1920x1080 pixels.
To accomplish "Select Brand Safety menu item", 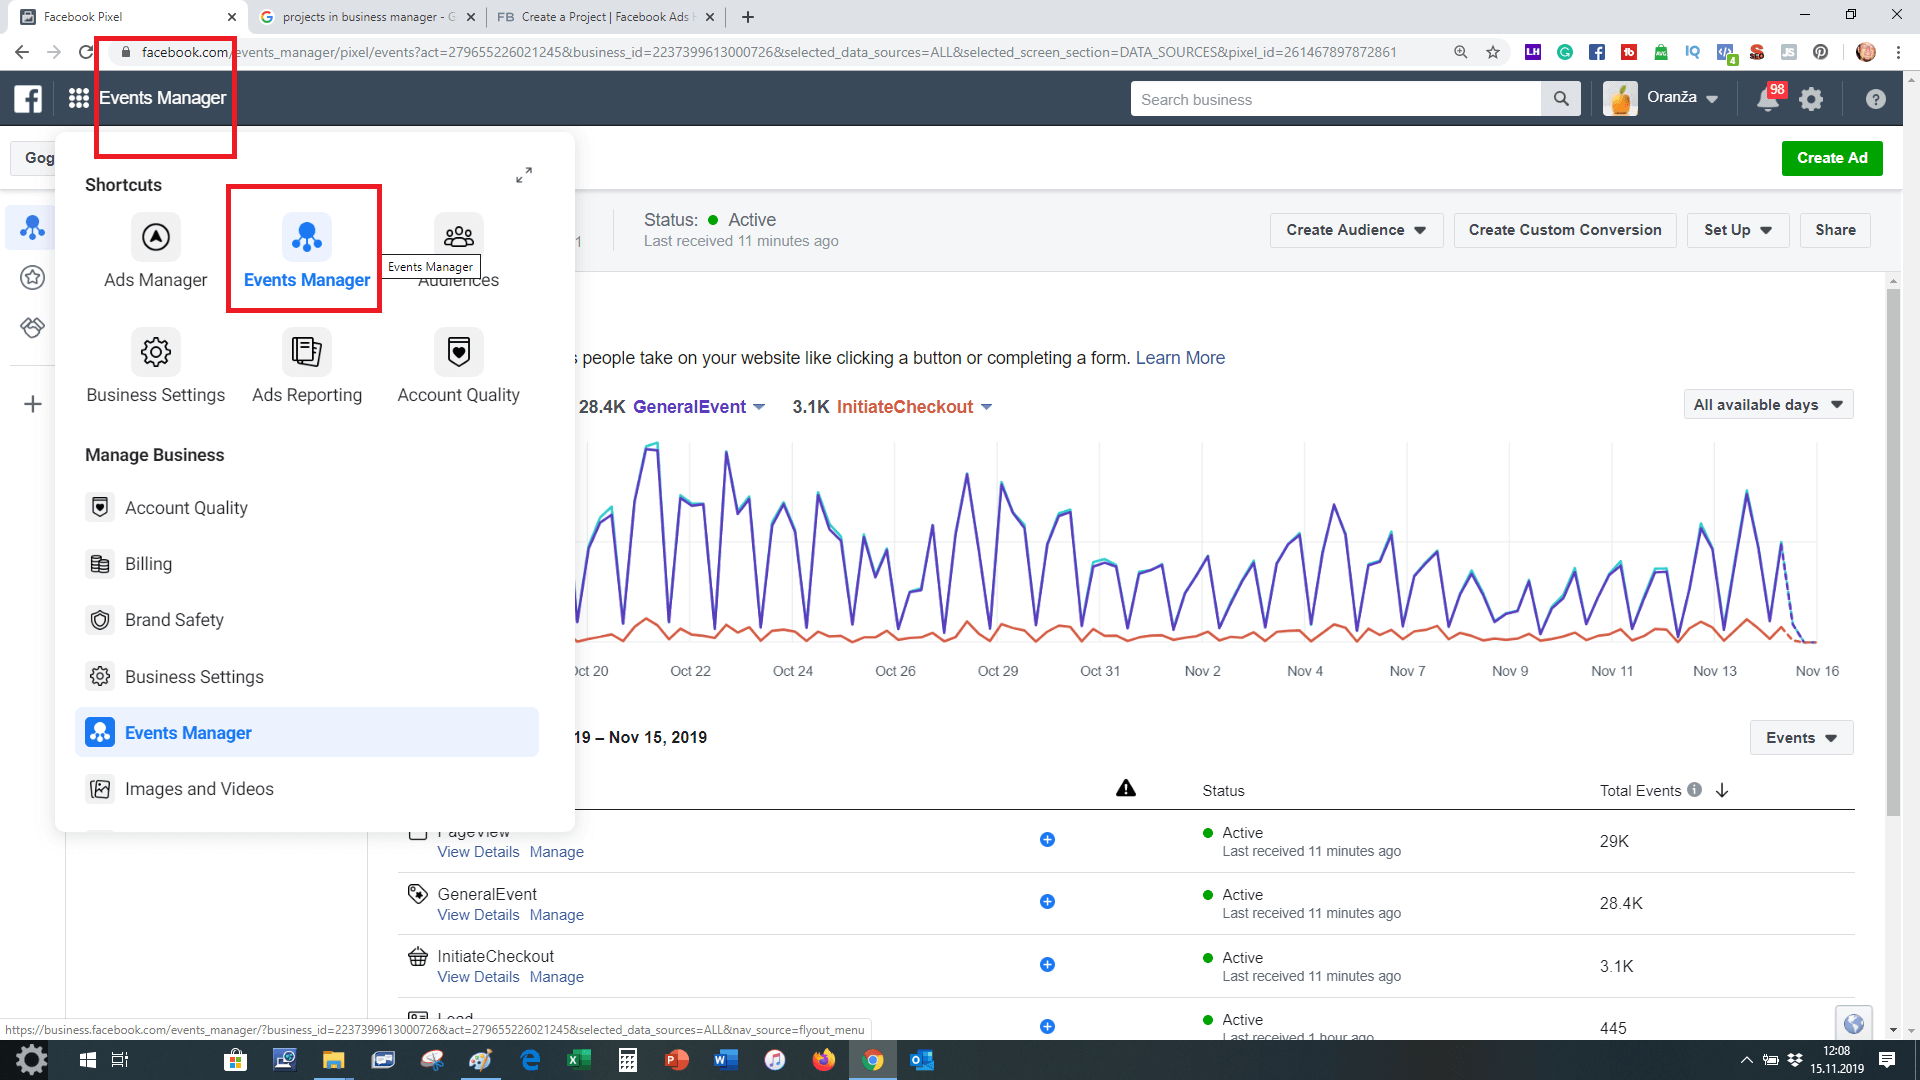I will coord(174,620).
